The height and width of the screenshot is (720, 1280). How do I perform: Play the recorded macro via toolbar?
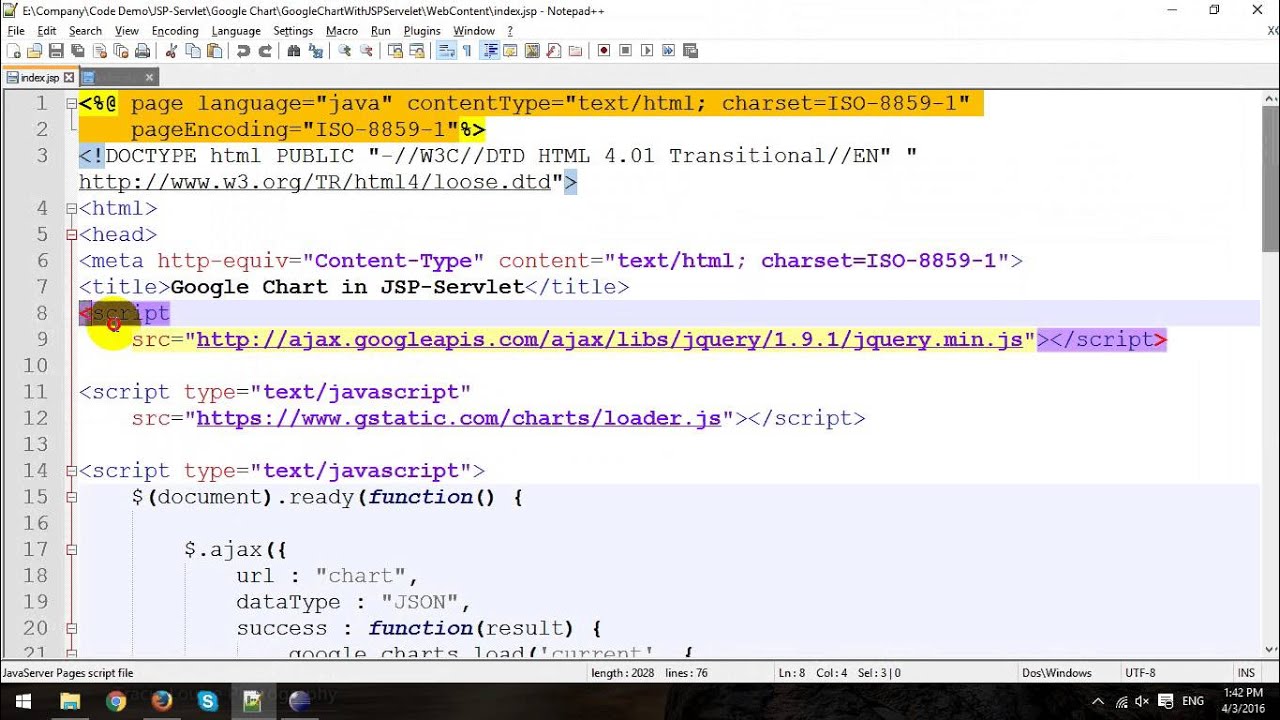tap(647, 51)
